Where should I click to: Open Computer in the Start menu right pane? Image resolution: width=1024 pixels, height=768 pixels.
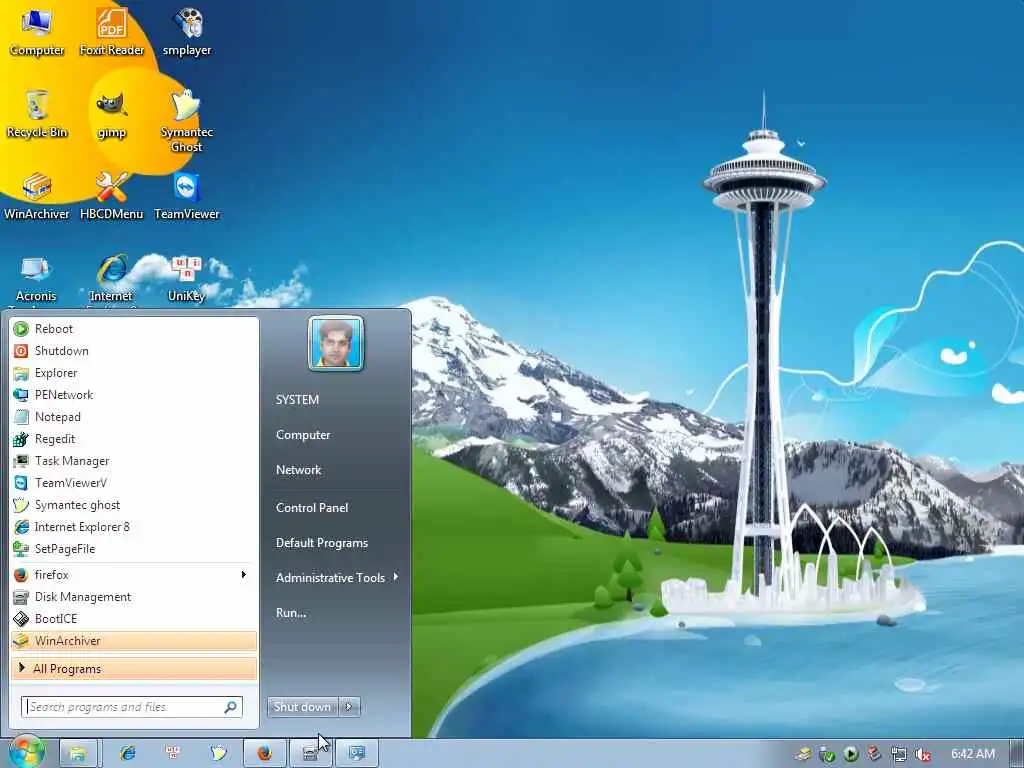coord(303,435)
